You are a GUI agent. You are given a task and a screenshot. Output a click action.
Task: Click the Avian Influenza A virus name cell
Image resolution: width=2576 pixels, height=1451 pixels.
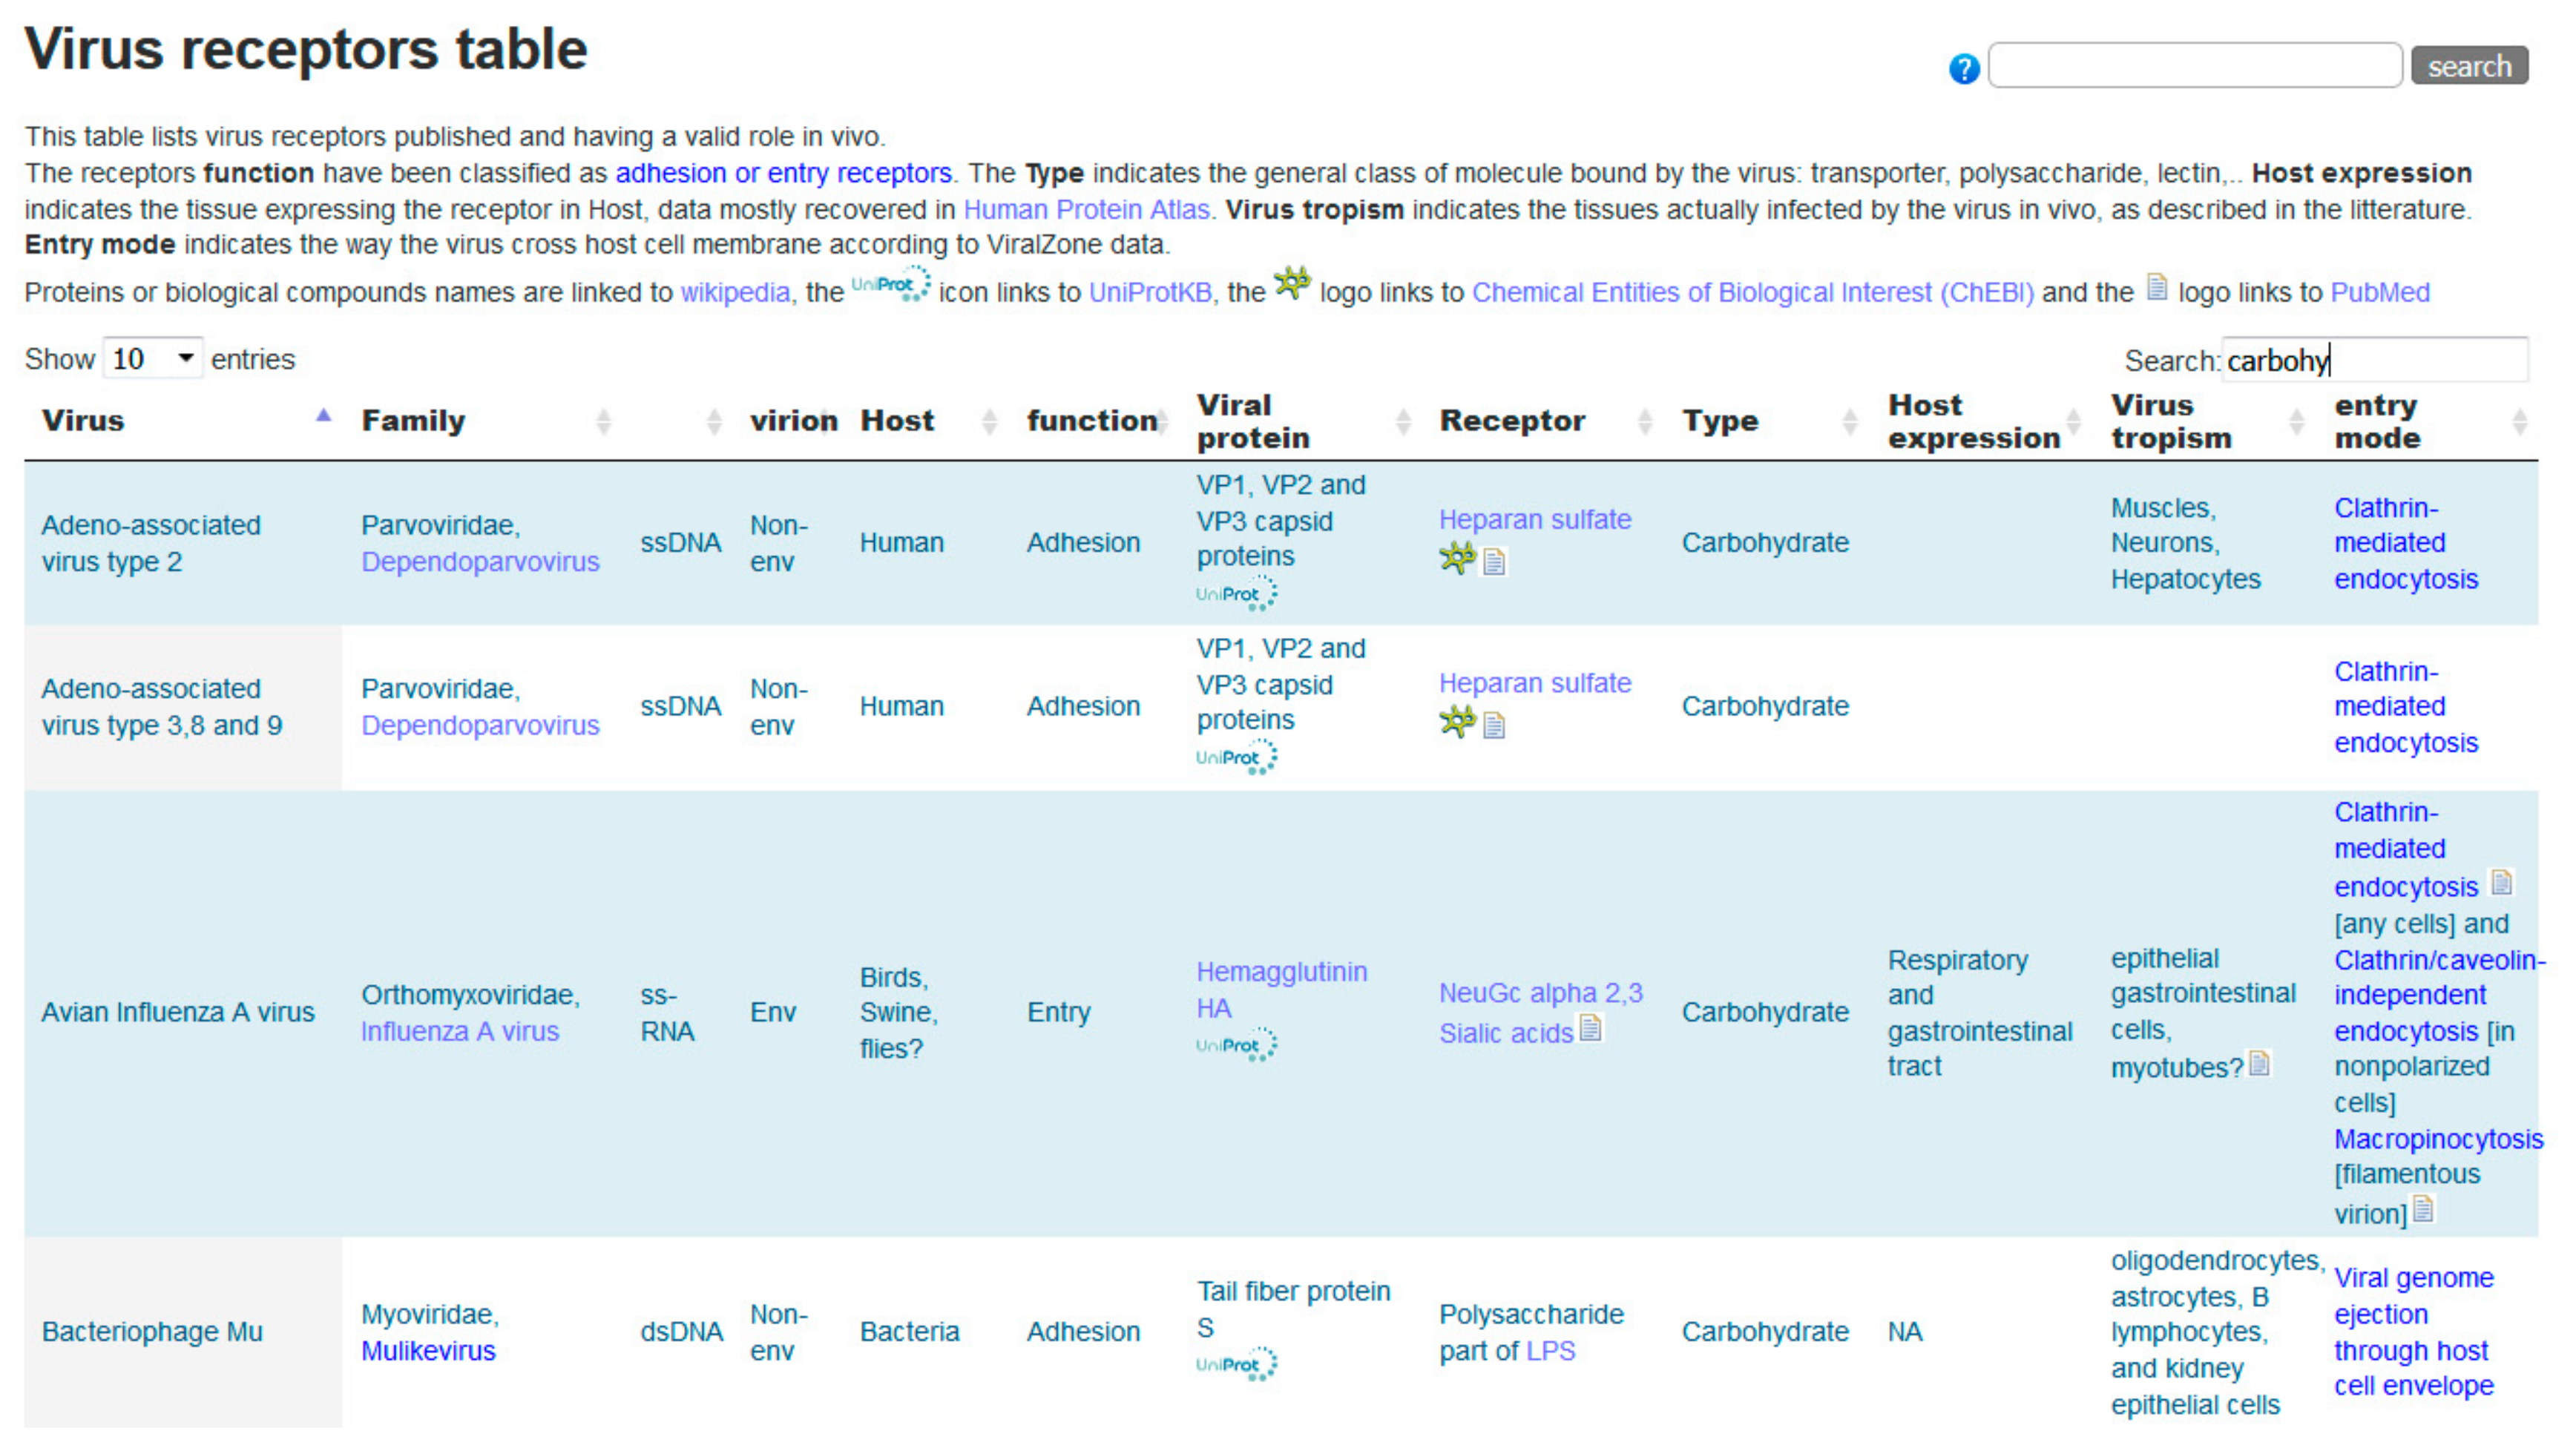(178, 1012)
